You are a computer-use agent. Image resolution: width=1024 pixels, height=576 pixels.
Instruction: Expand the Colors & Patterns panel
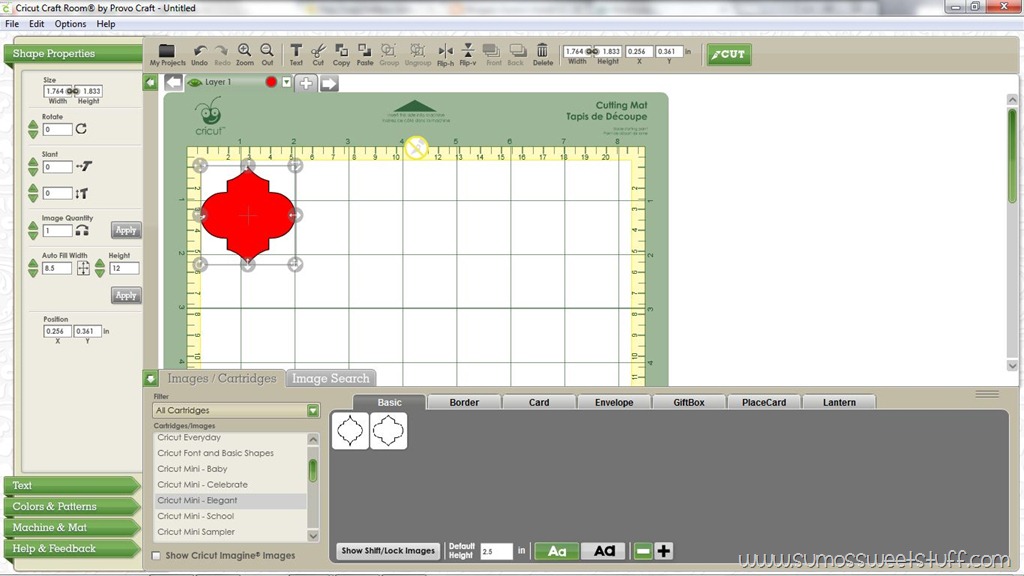(x=72, y=506)
